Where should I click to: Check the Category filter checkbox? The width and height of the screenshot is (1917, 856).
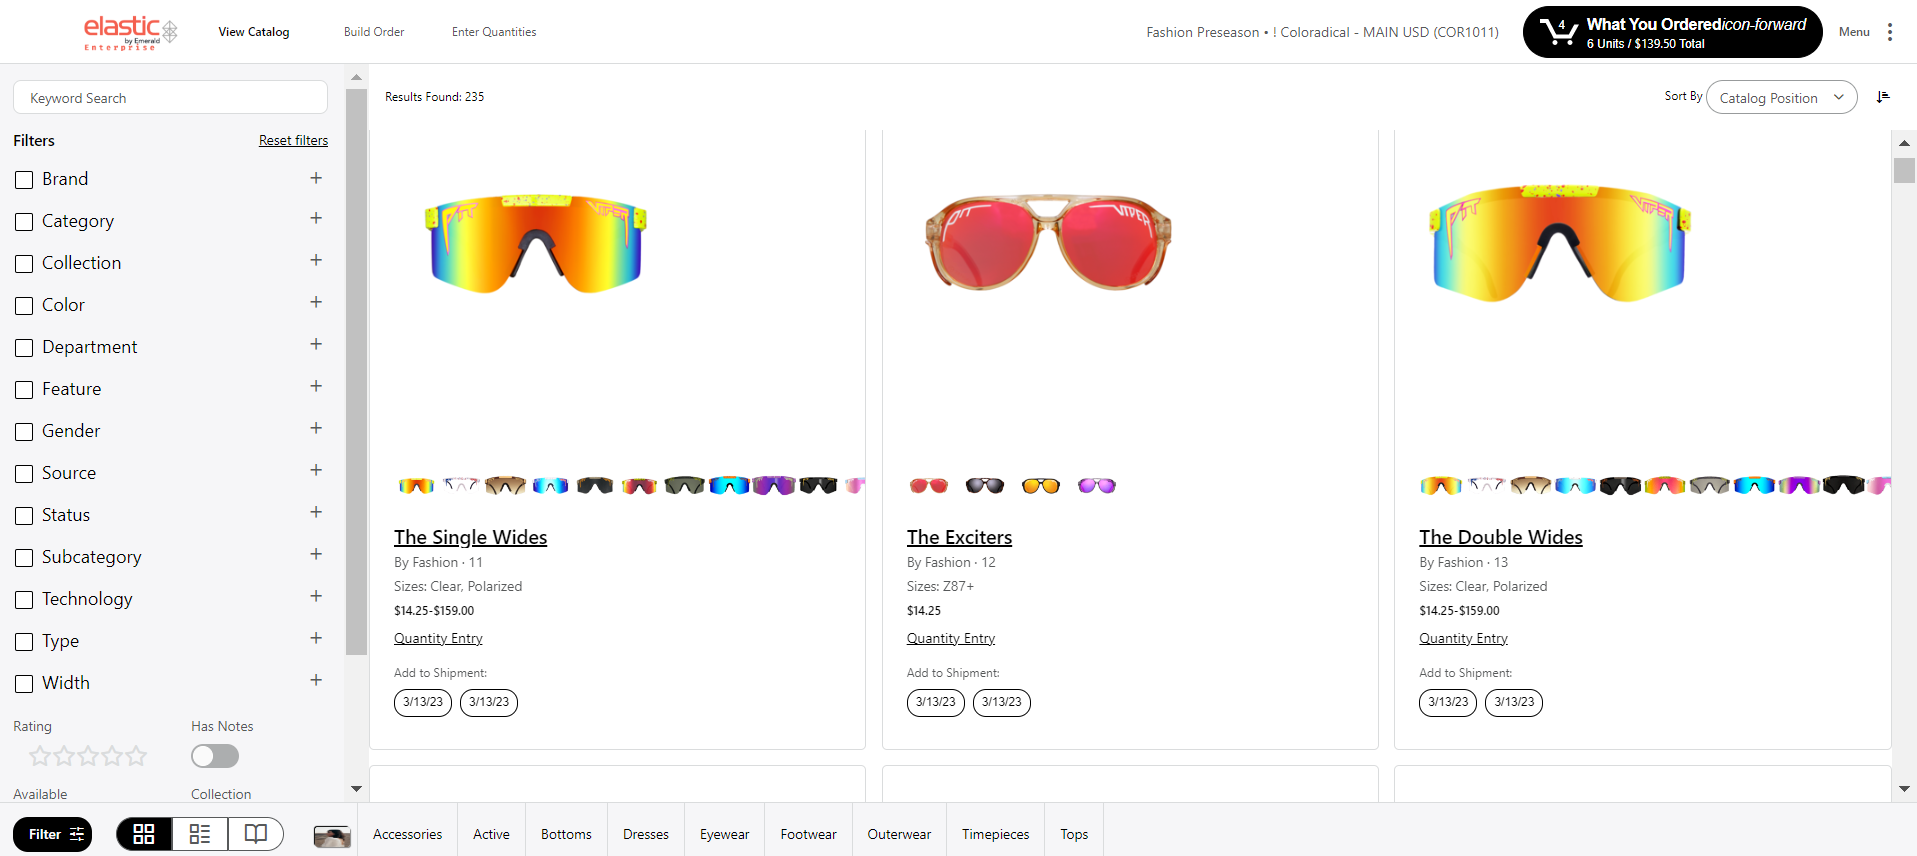point(24,222)
